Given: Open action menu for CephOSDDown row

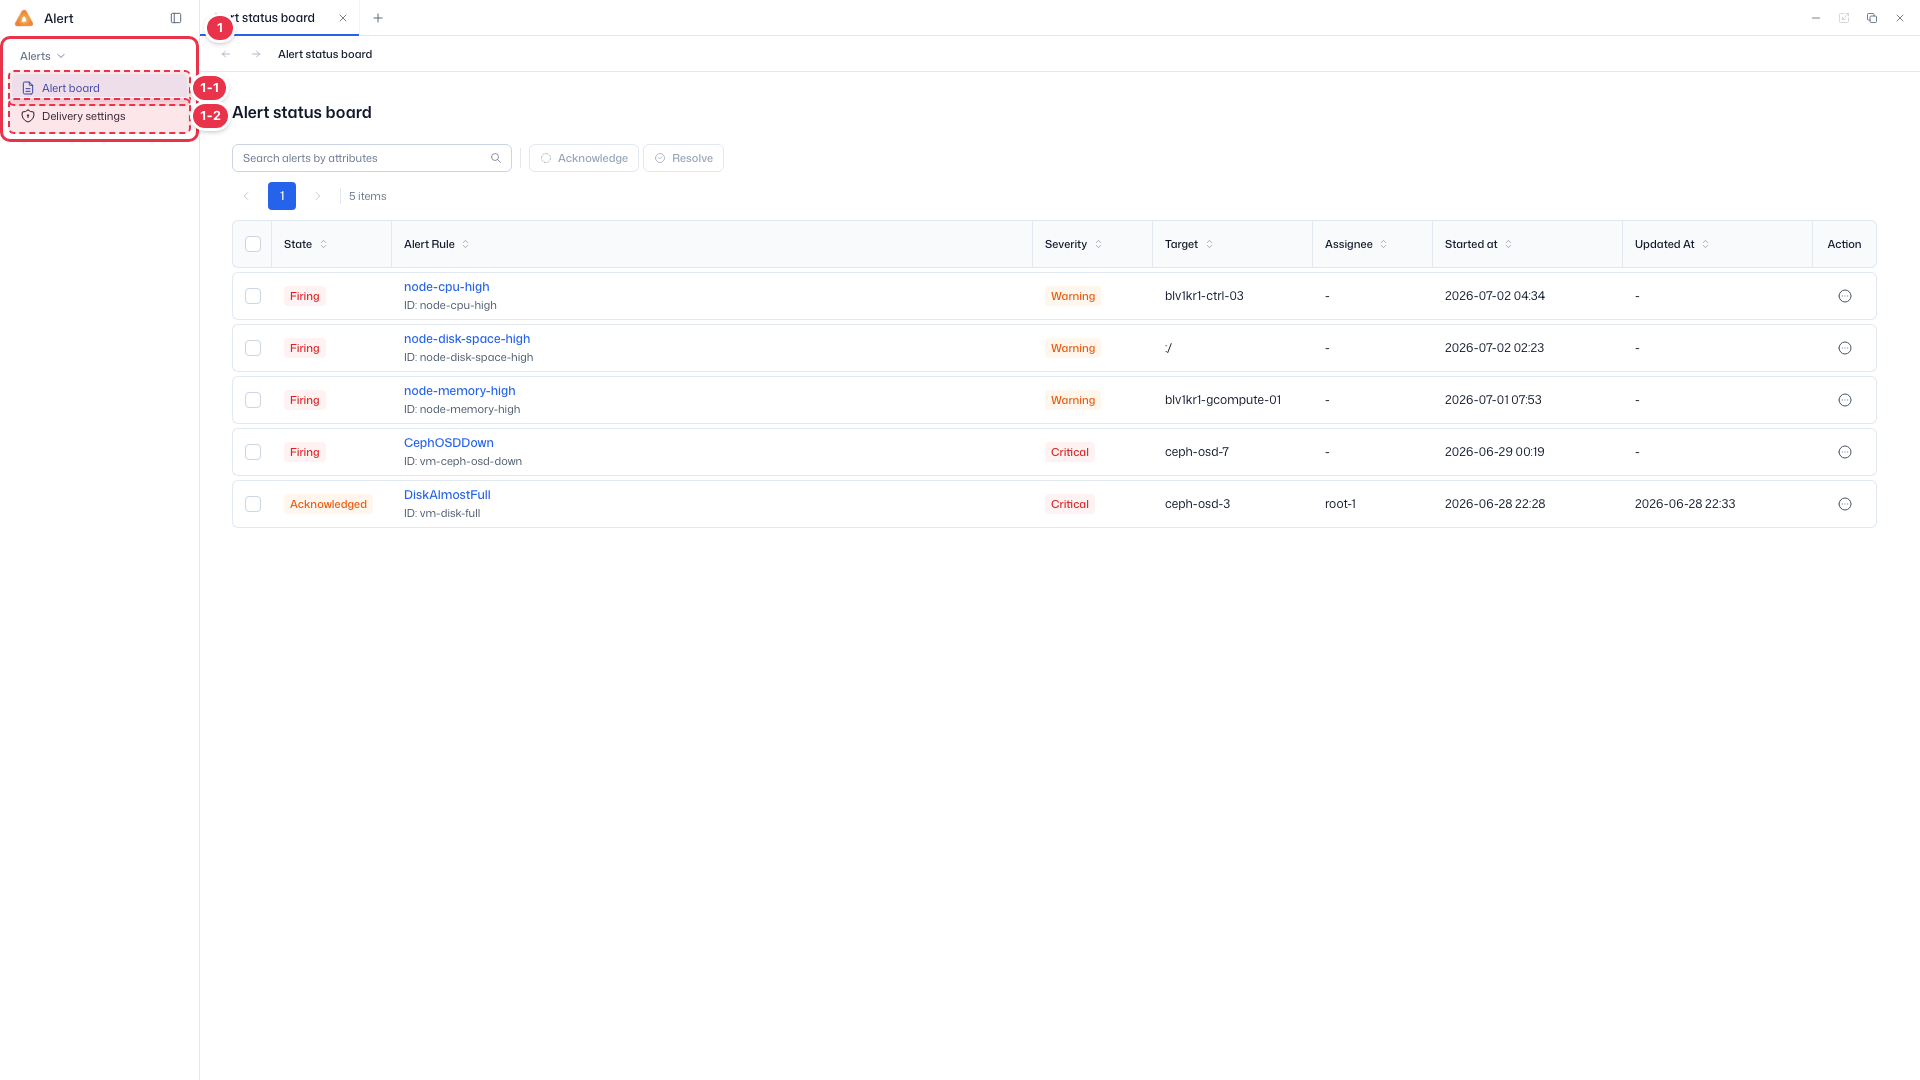Looking at the screenshot, I should click(x=1845, y=452).
